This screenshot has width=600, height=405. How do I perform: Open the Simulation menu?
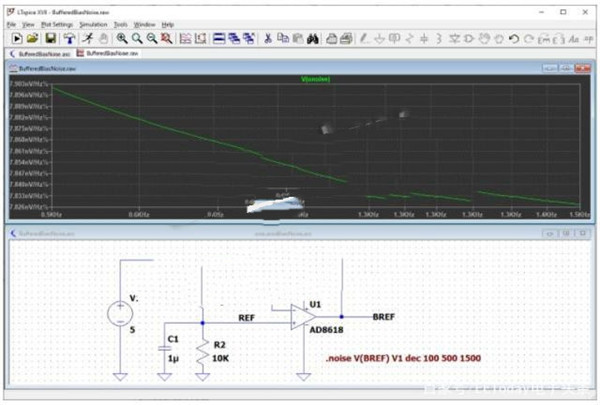coord(93,22)
